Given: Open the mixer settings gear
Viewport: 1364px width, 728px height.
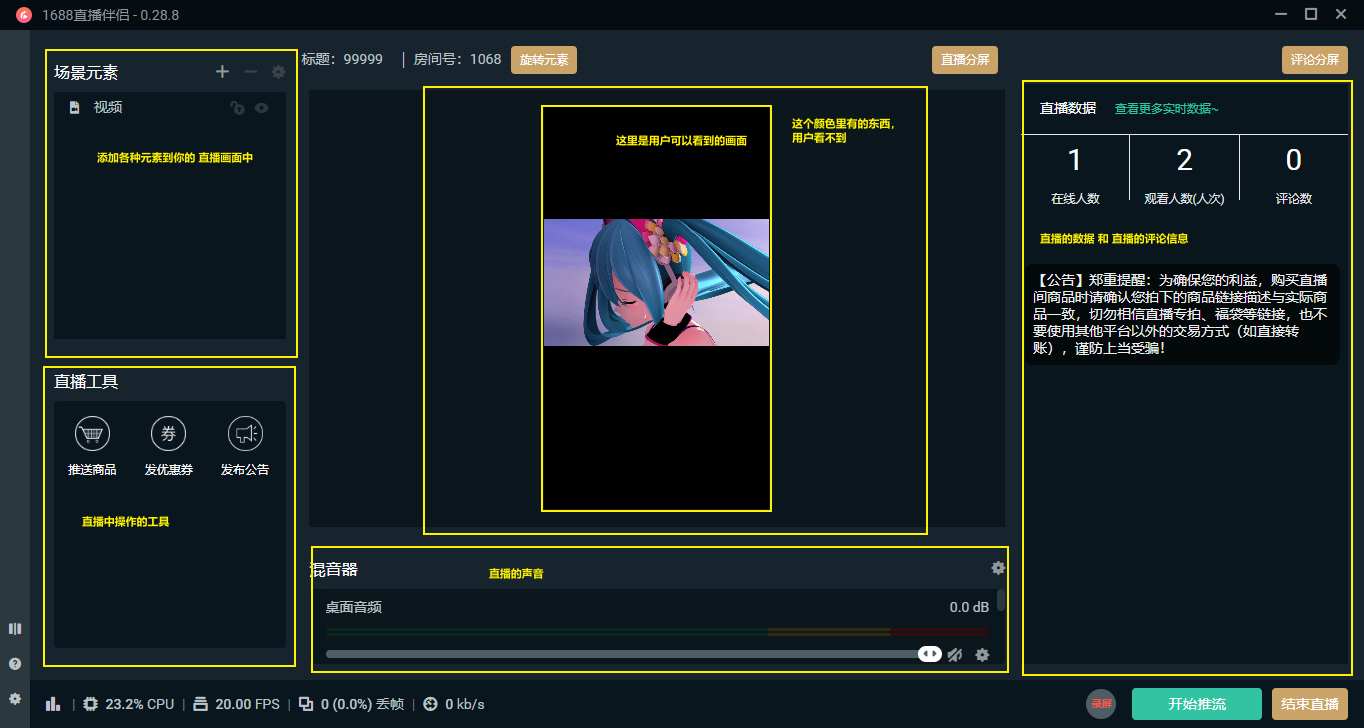Looking at the screenshot, I should coord(997,568).
